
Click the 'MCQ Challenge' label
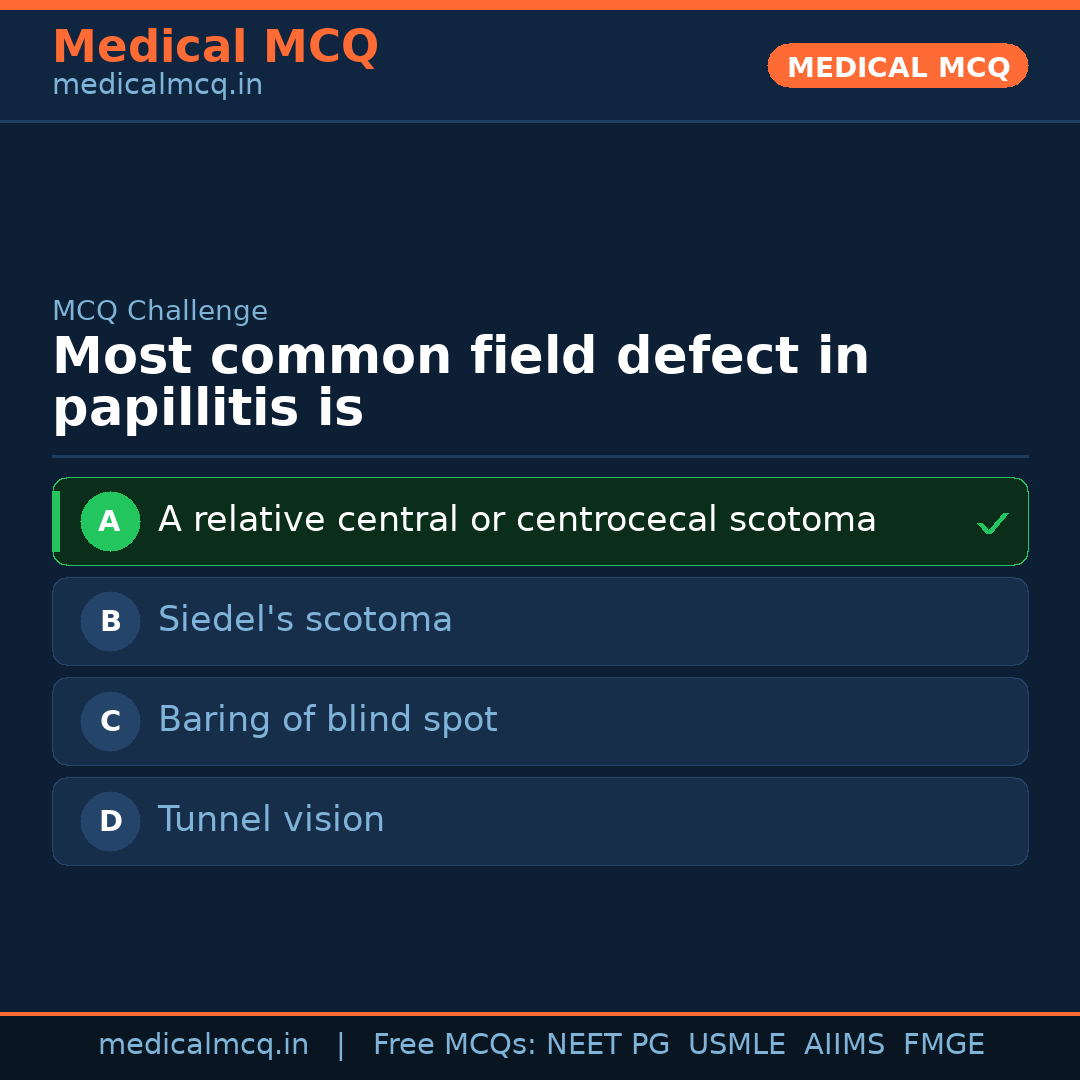tap(160, 311)
